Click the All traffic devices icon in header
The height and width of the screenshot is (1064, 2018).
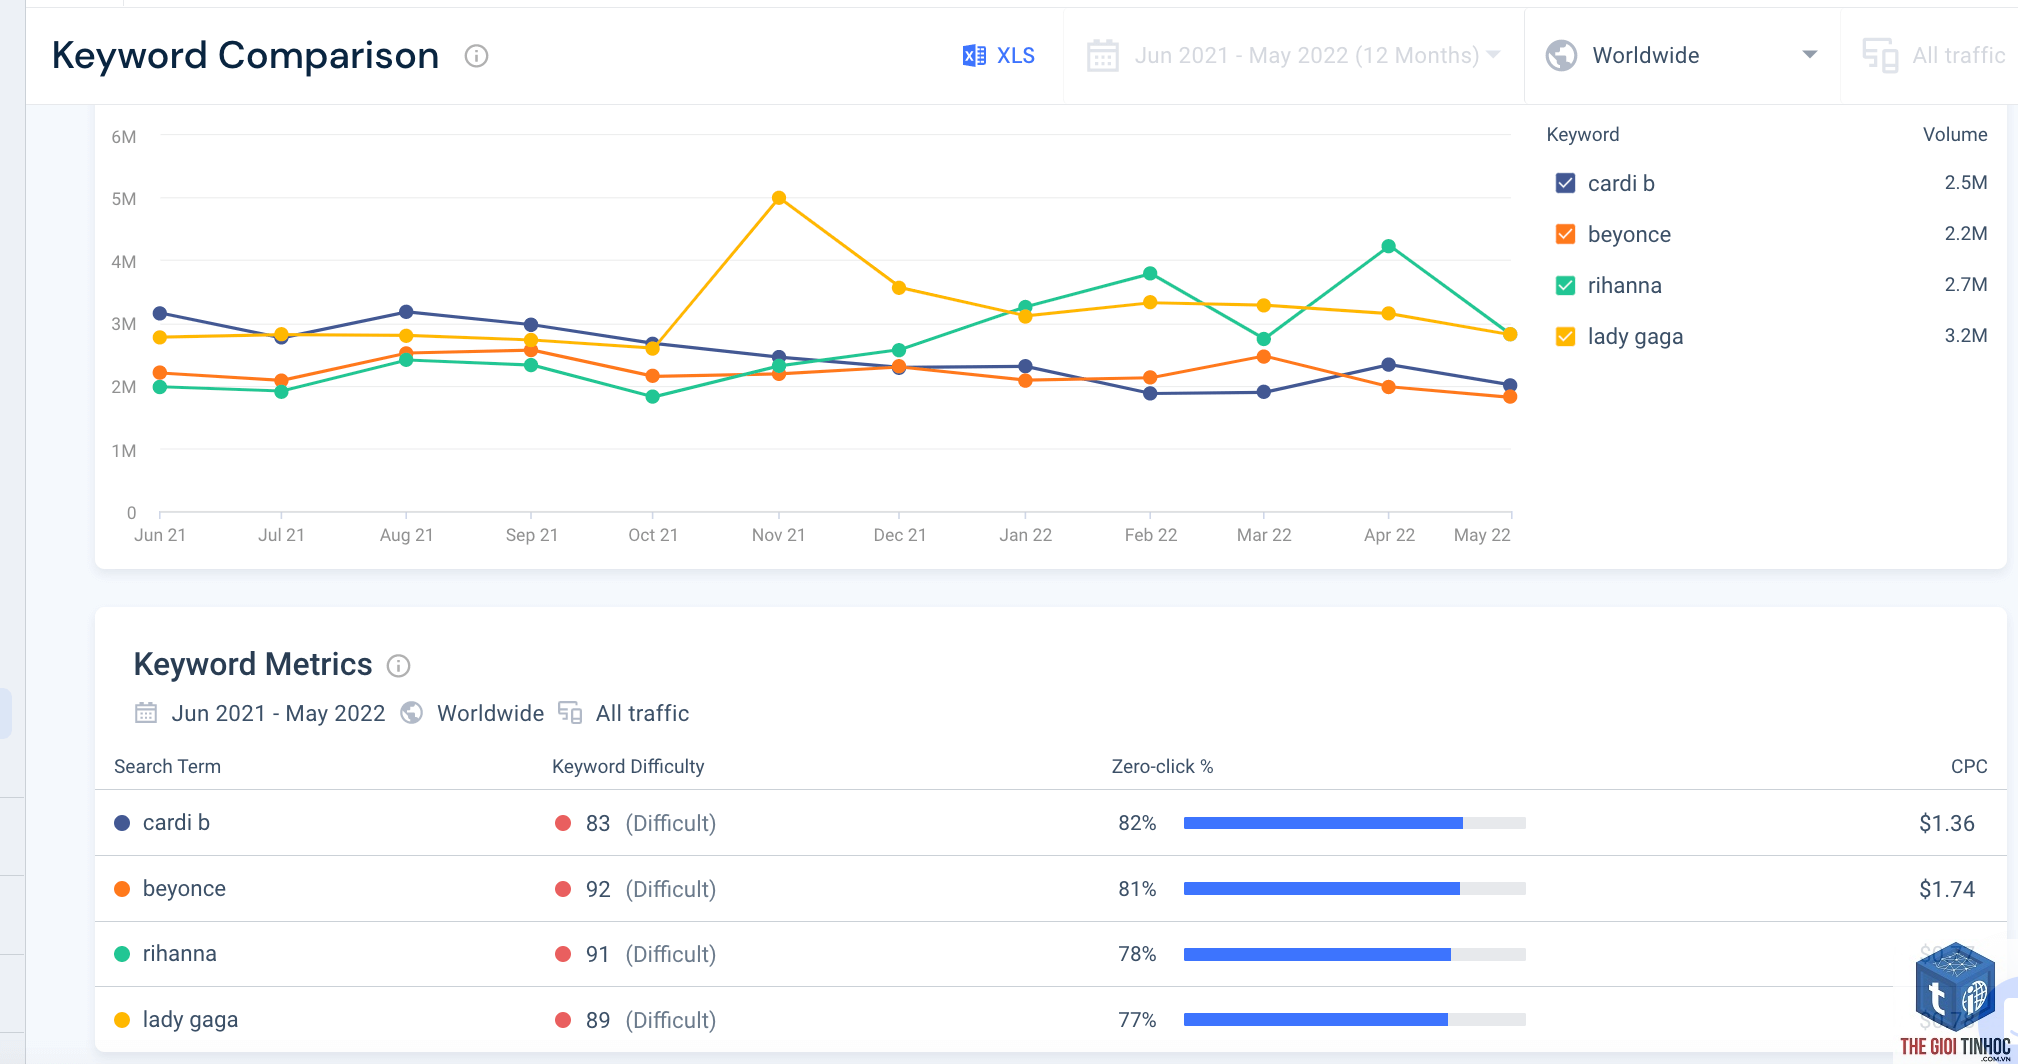point(1880,56)
